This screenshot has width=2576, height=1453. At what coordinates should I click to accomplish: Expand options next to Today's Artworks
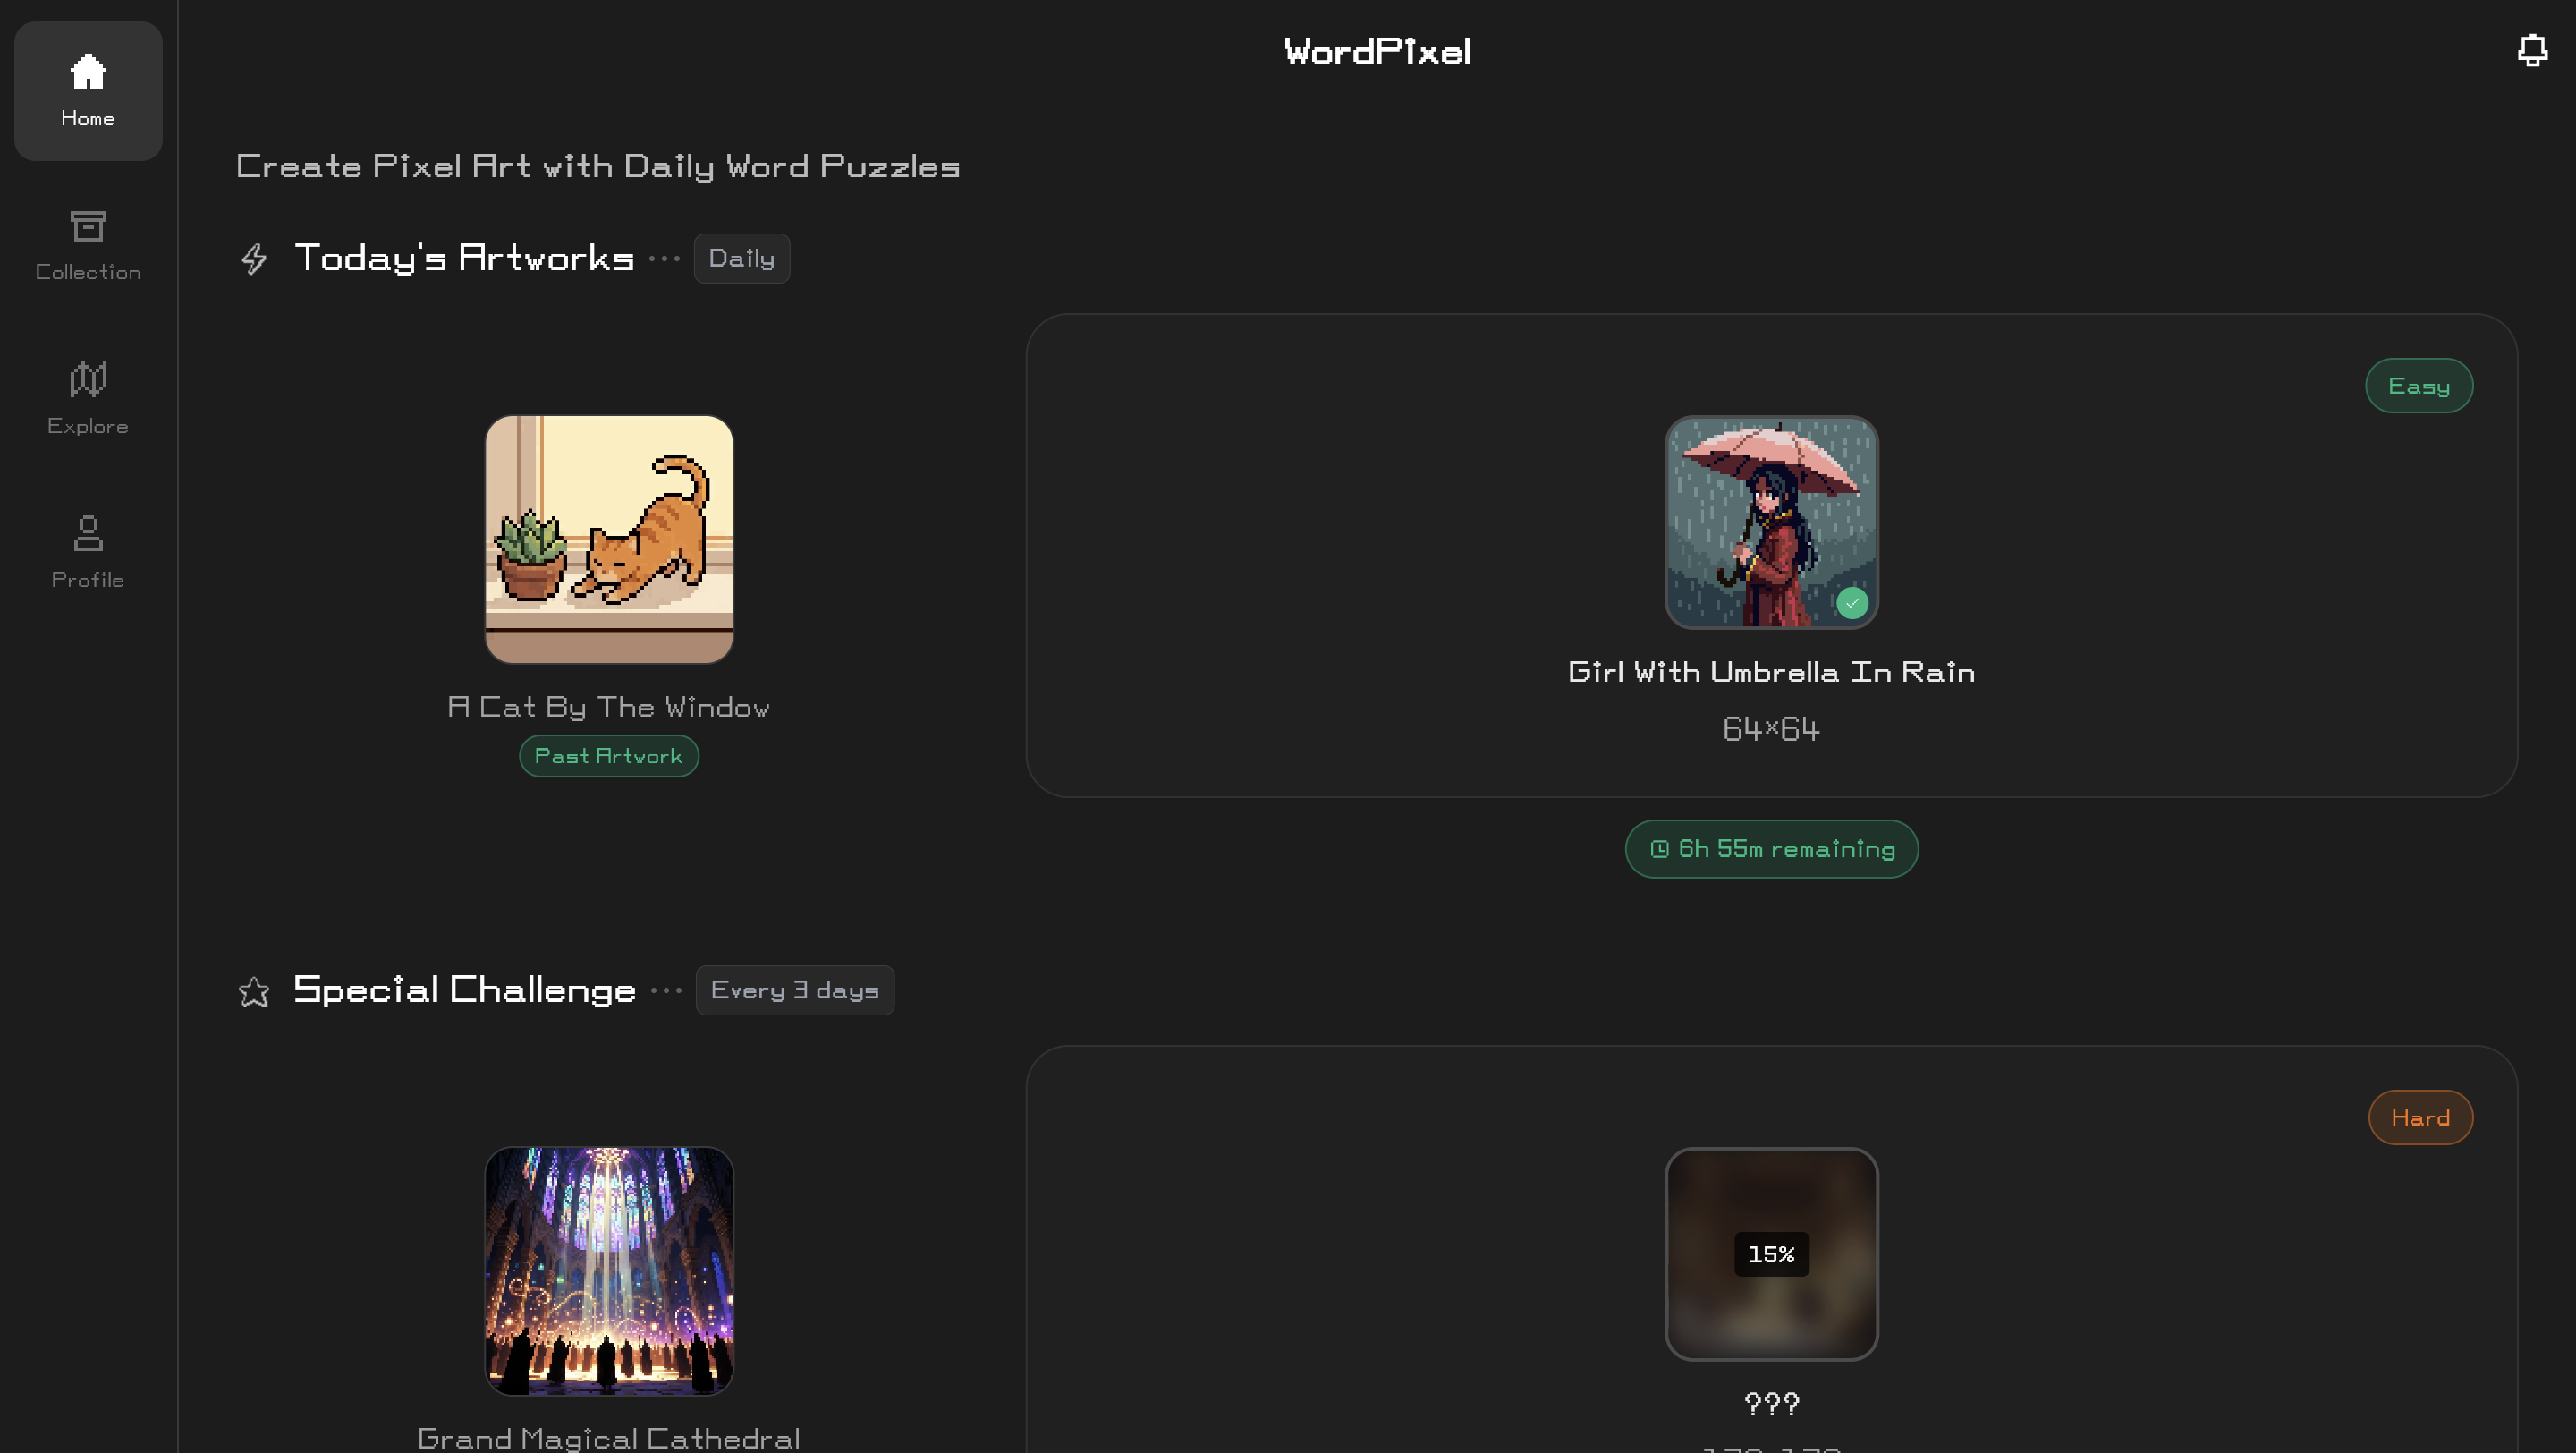tap(663, 258)
